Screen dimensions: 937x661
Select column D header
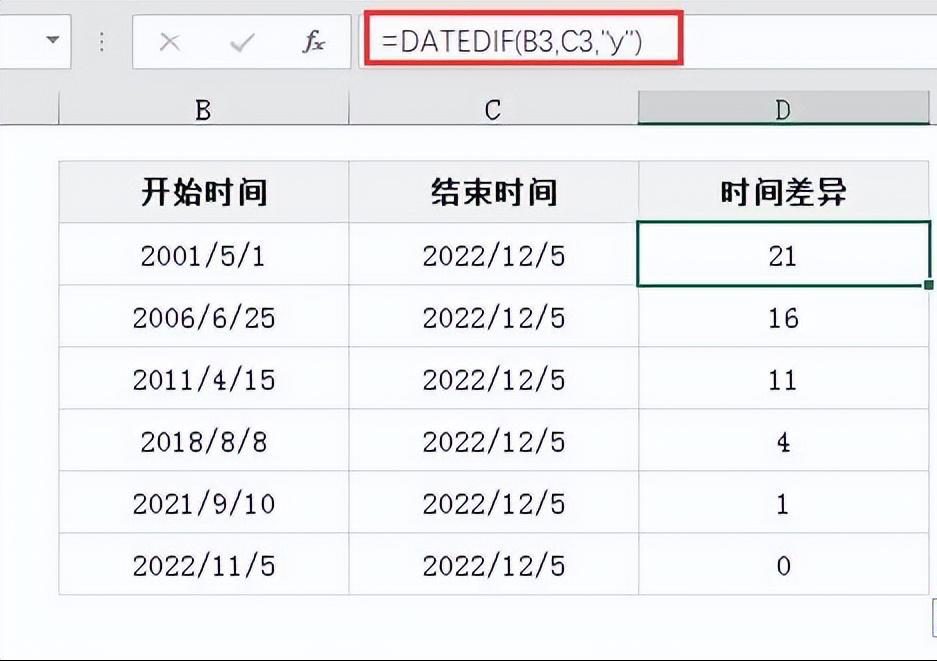783,109
